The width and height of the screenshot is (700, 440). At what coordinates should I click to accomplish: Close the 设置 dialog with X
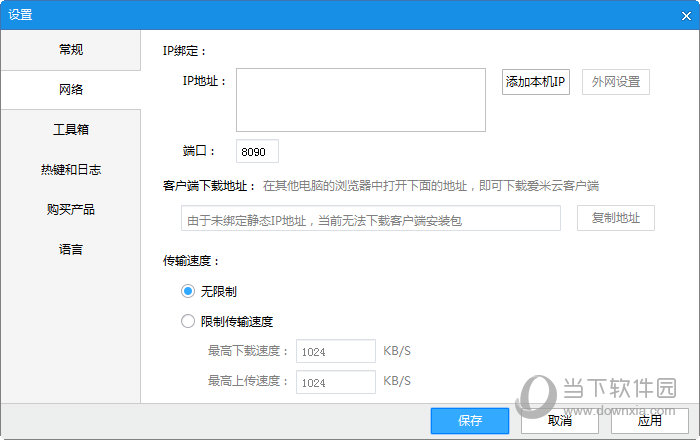point(686,16)
